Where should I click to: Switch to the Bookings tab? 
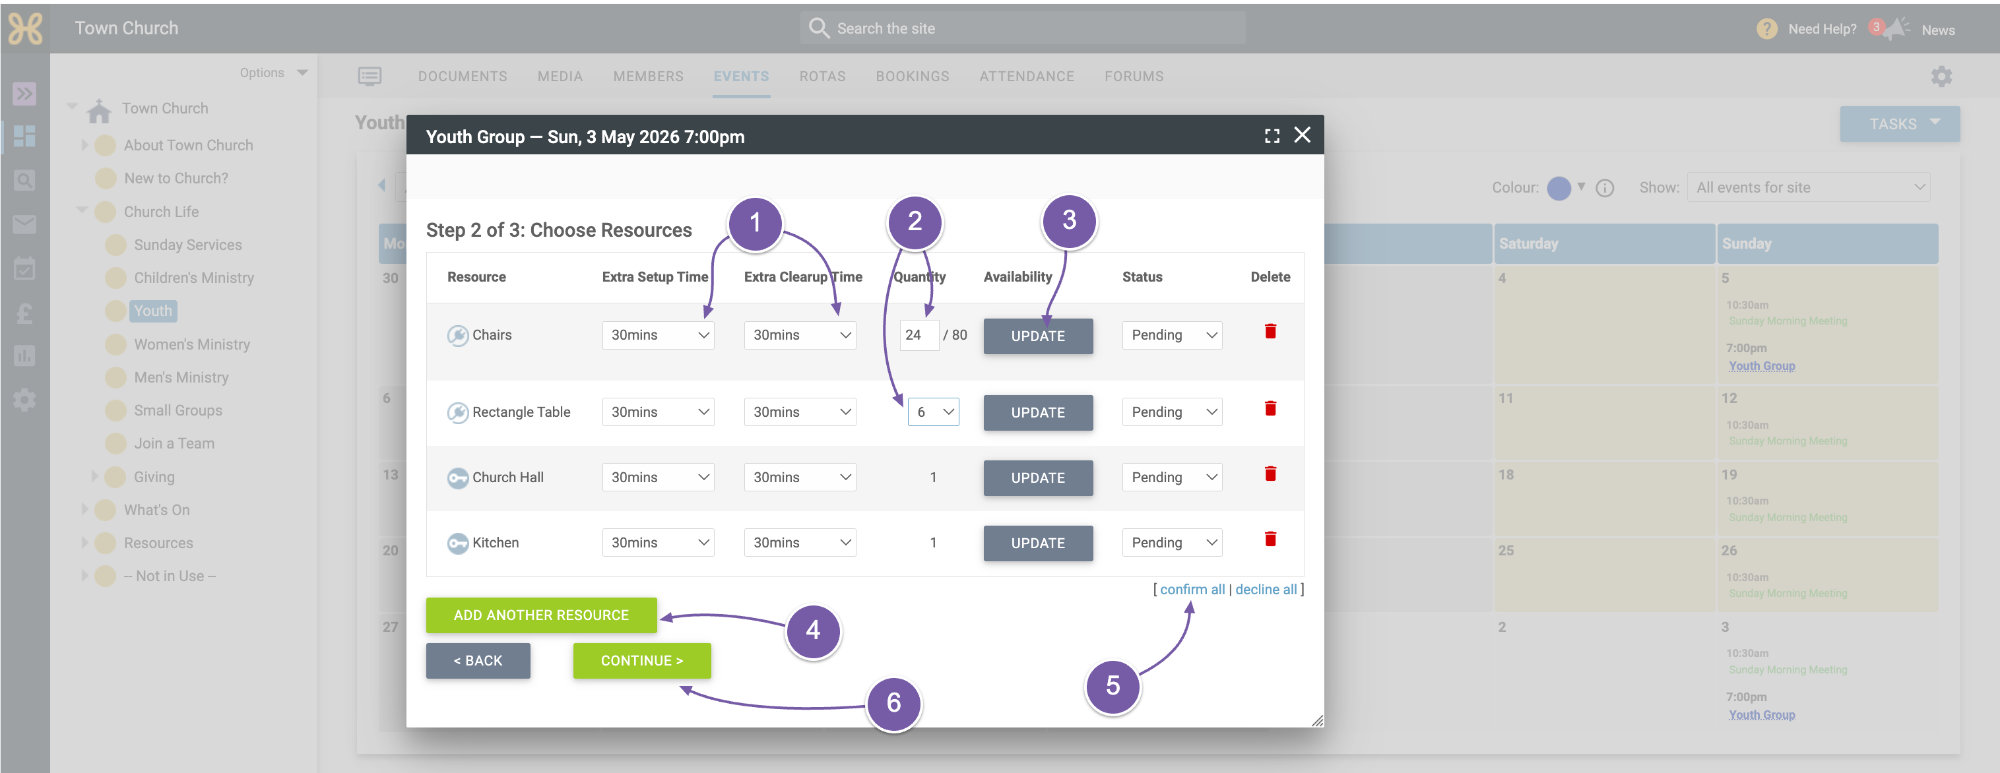(913, 76)
